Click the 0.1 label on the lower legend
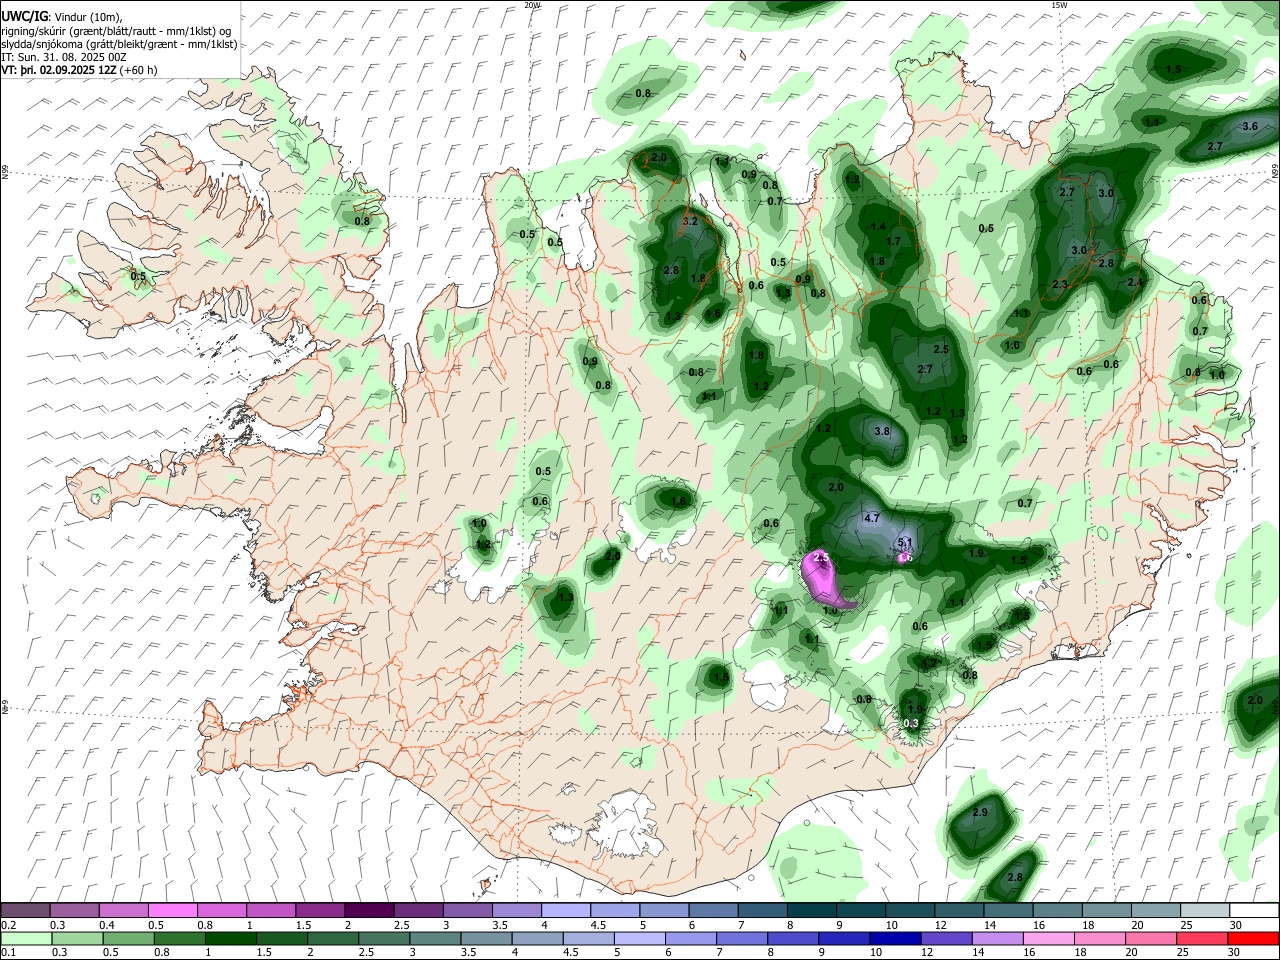The height and width of the screenshot is (960, 1280). tap(8, 952)
